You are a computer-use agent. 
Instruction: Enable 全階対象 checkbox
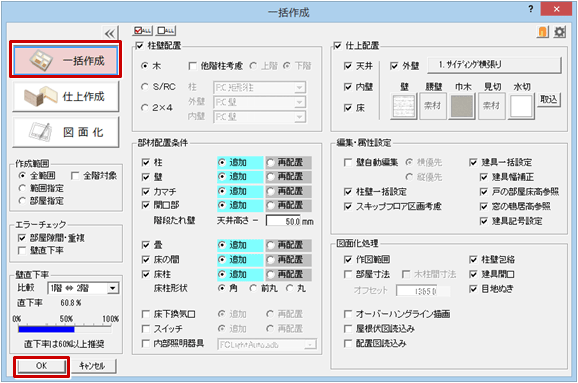75,176
